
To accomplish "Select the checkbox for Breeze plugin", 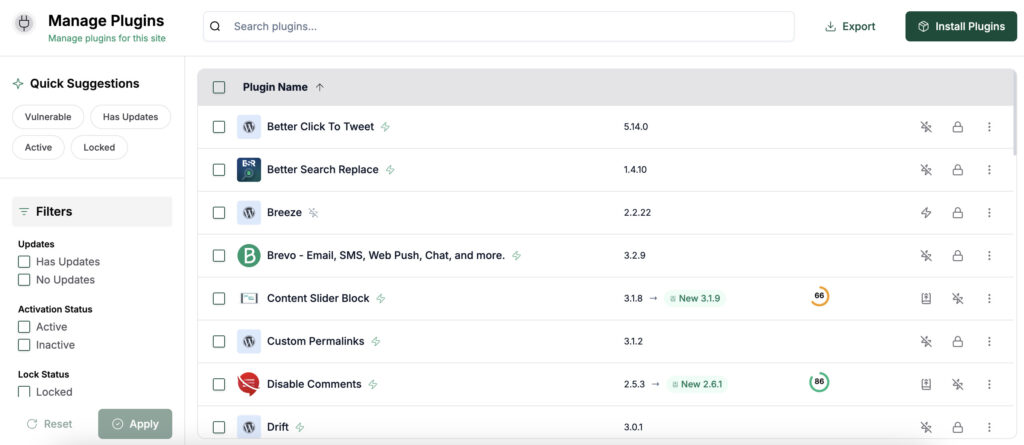I will pos(219,212).
